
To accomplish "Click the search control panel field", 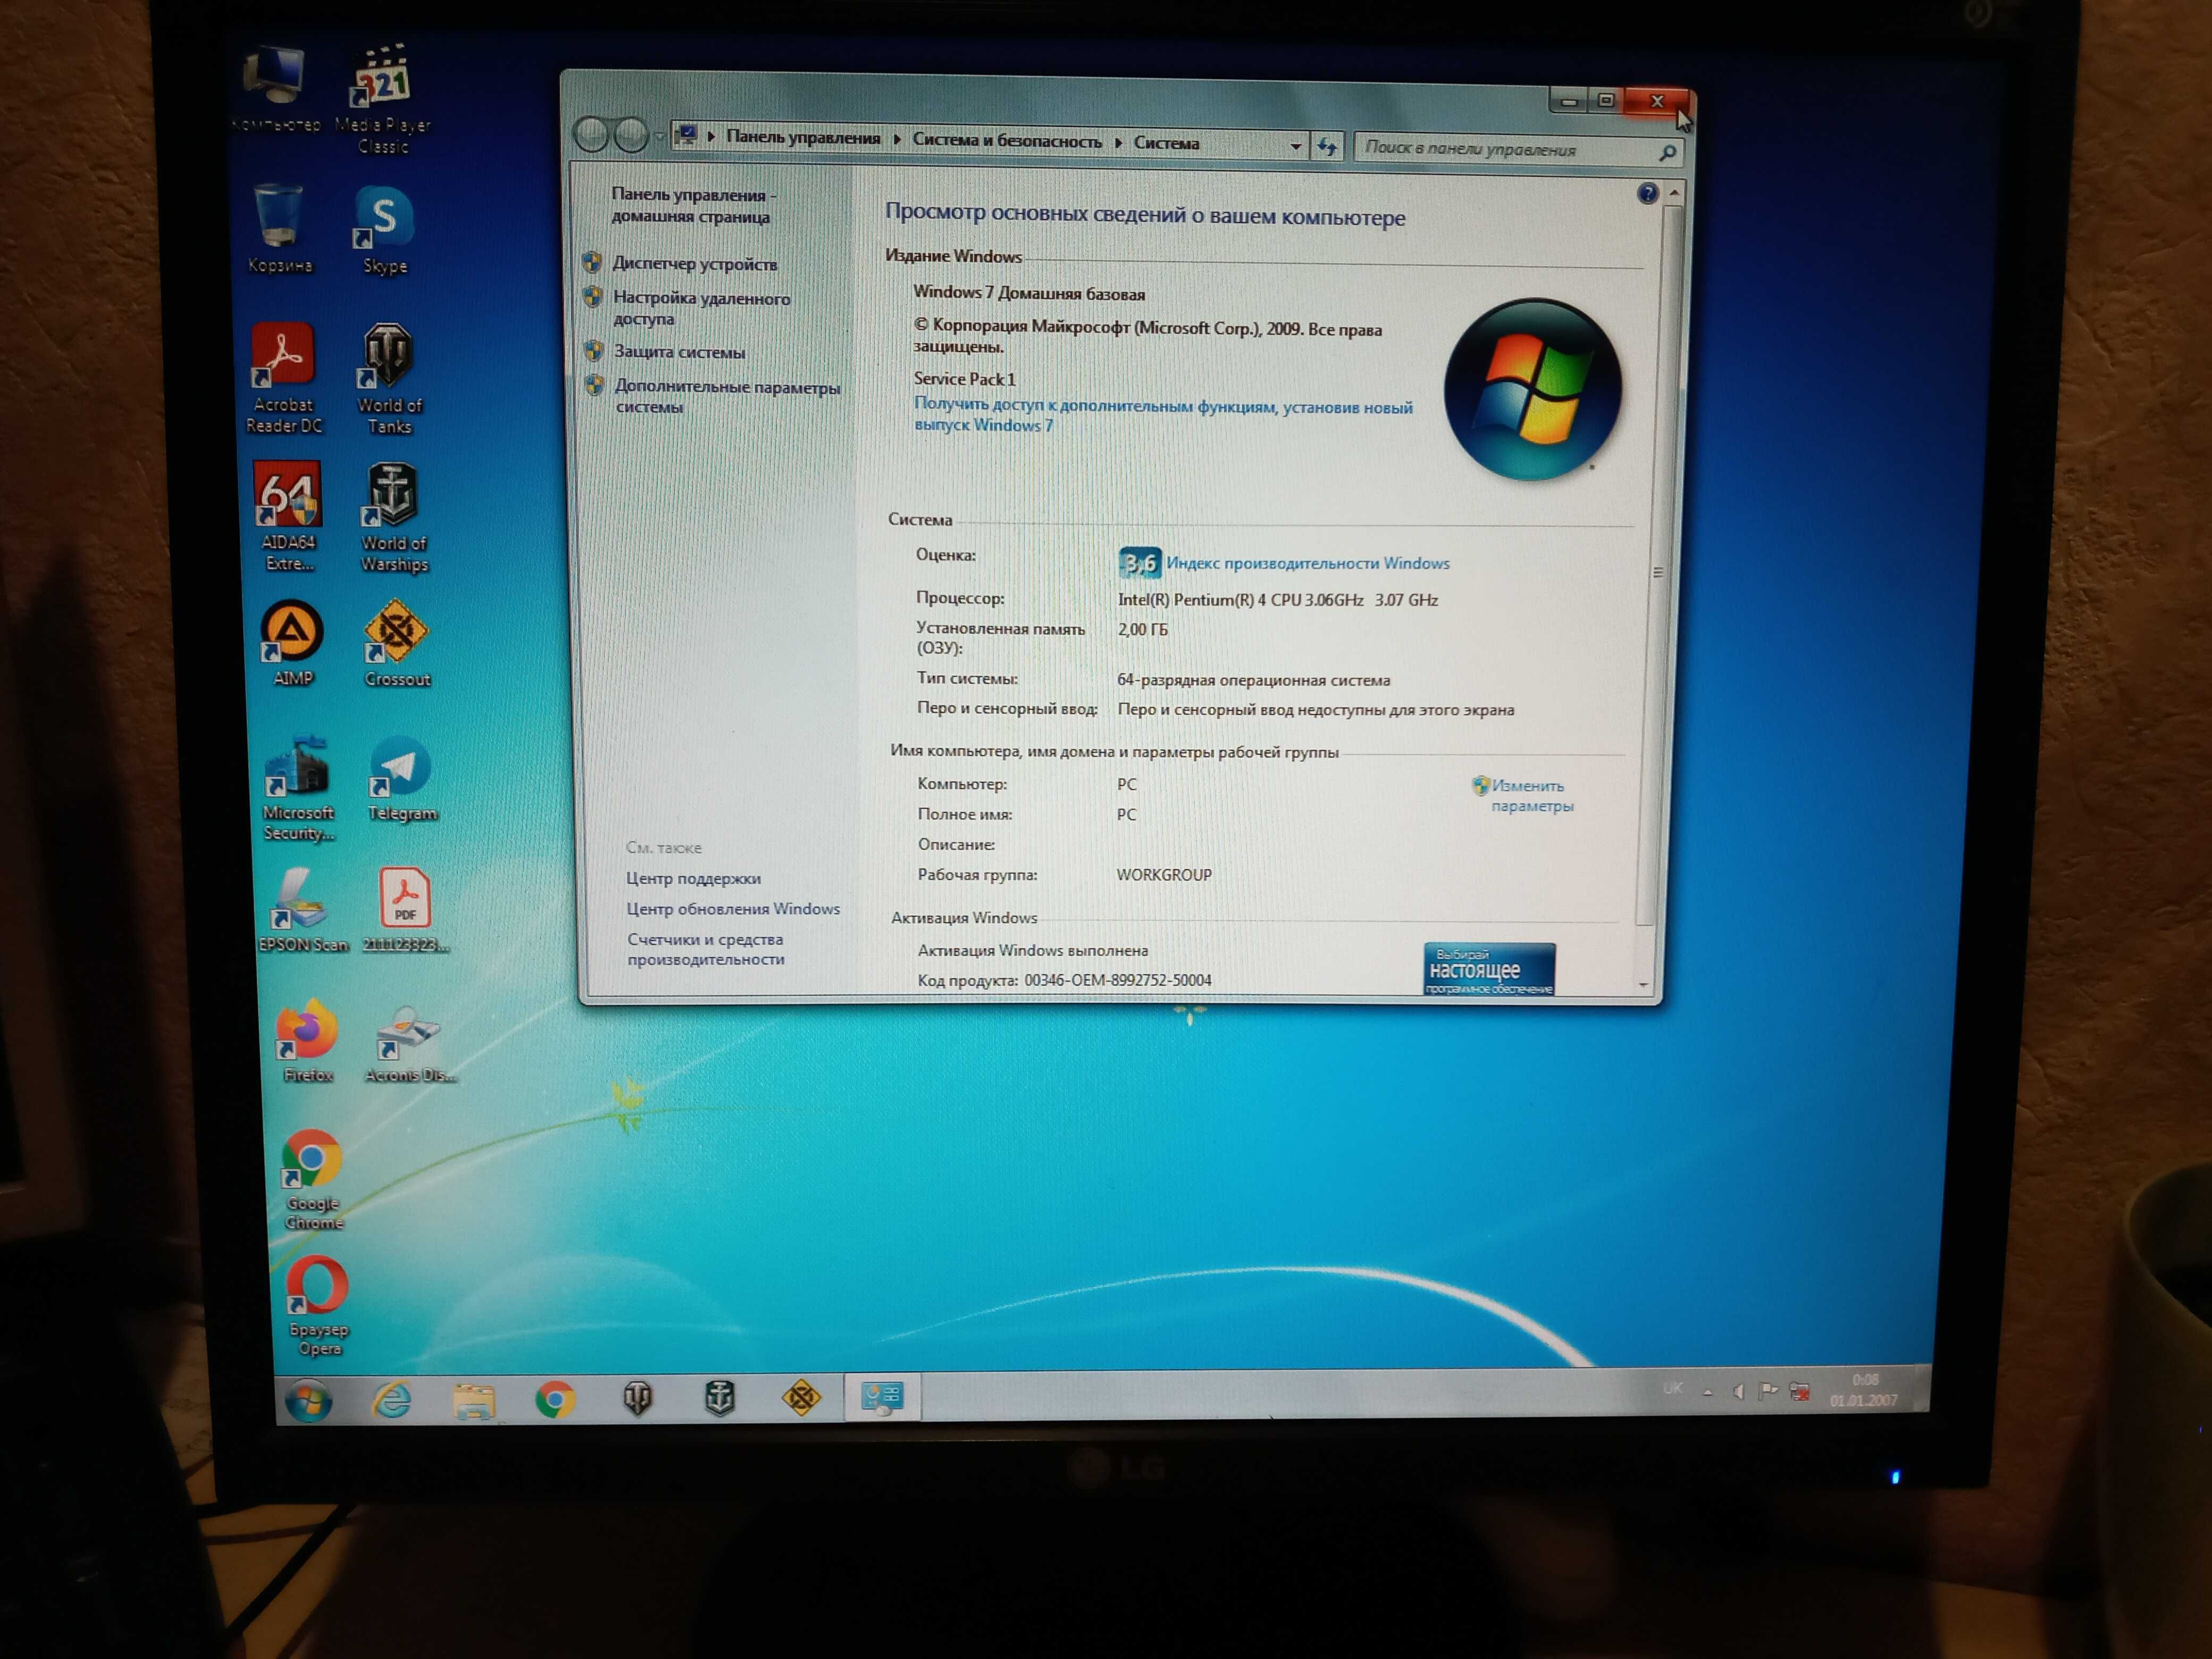I will coord(1508,150).
